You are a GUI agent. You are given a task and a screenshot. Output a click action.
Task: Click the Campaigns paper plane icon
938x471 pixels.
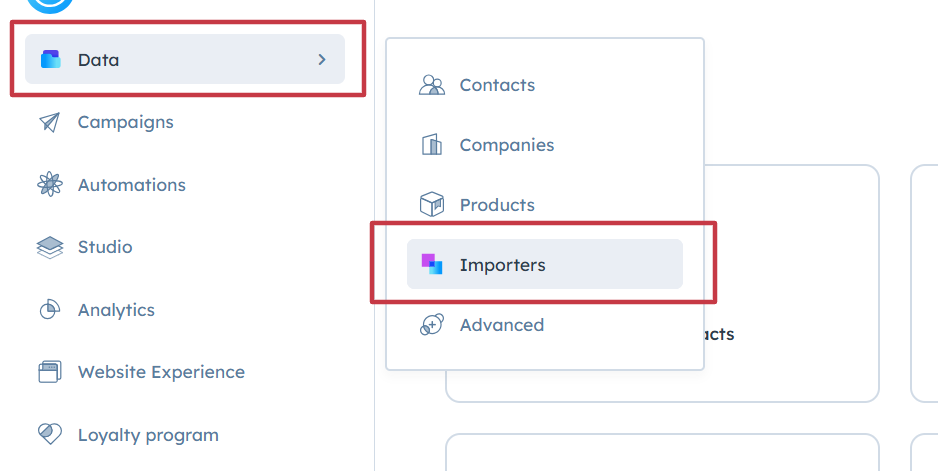pyautogui.click(x=50, y=122)
